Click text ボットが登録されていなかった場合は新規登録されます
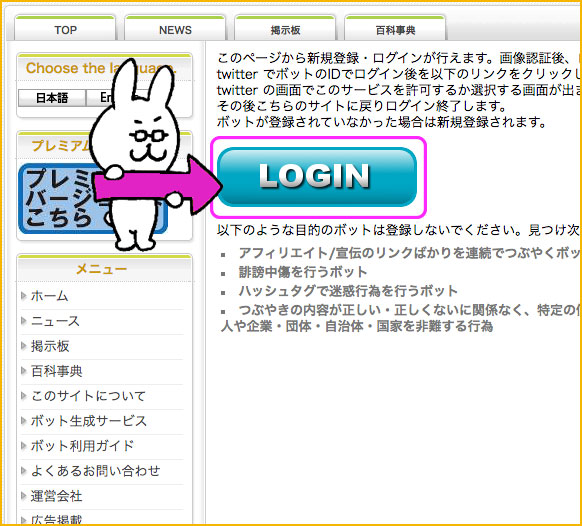Image resolution: width=582 pixels, height=526 pixels. point(382,122)
